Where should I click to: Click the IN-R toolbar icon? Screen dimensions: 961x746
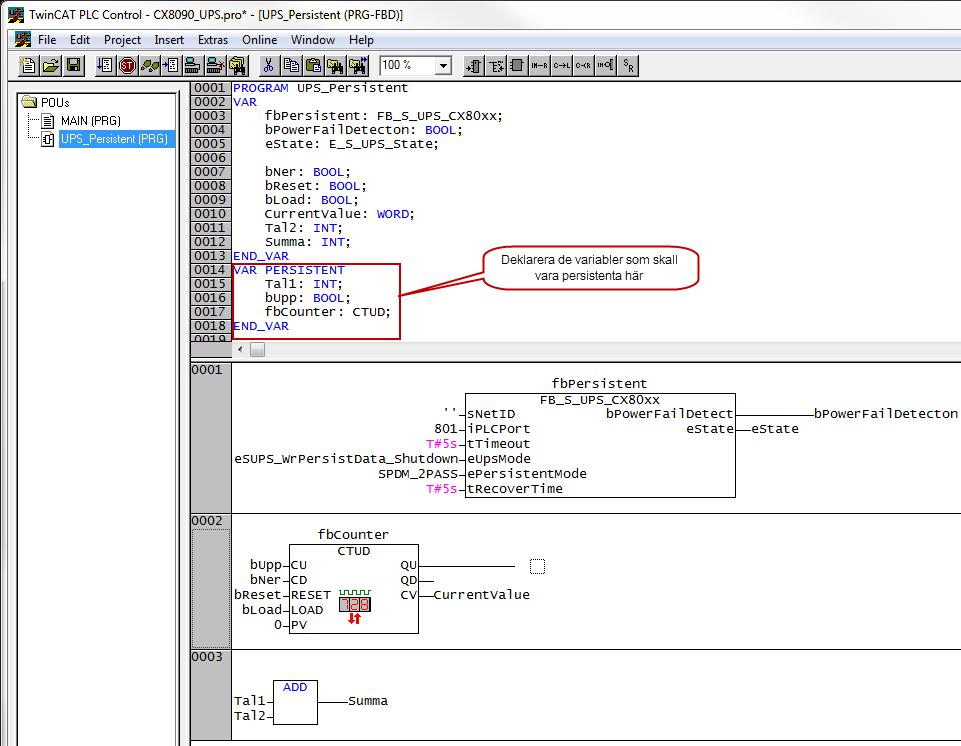[x=539, y=65]
